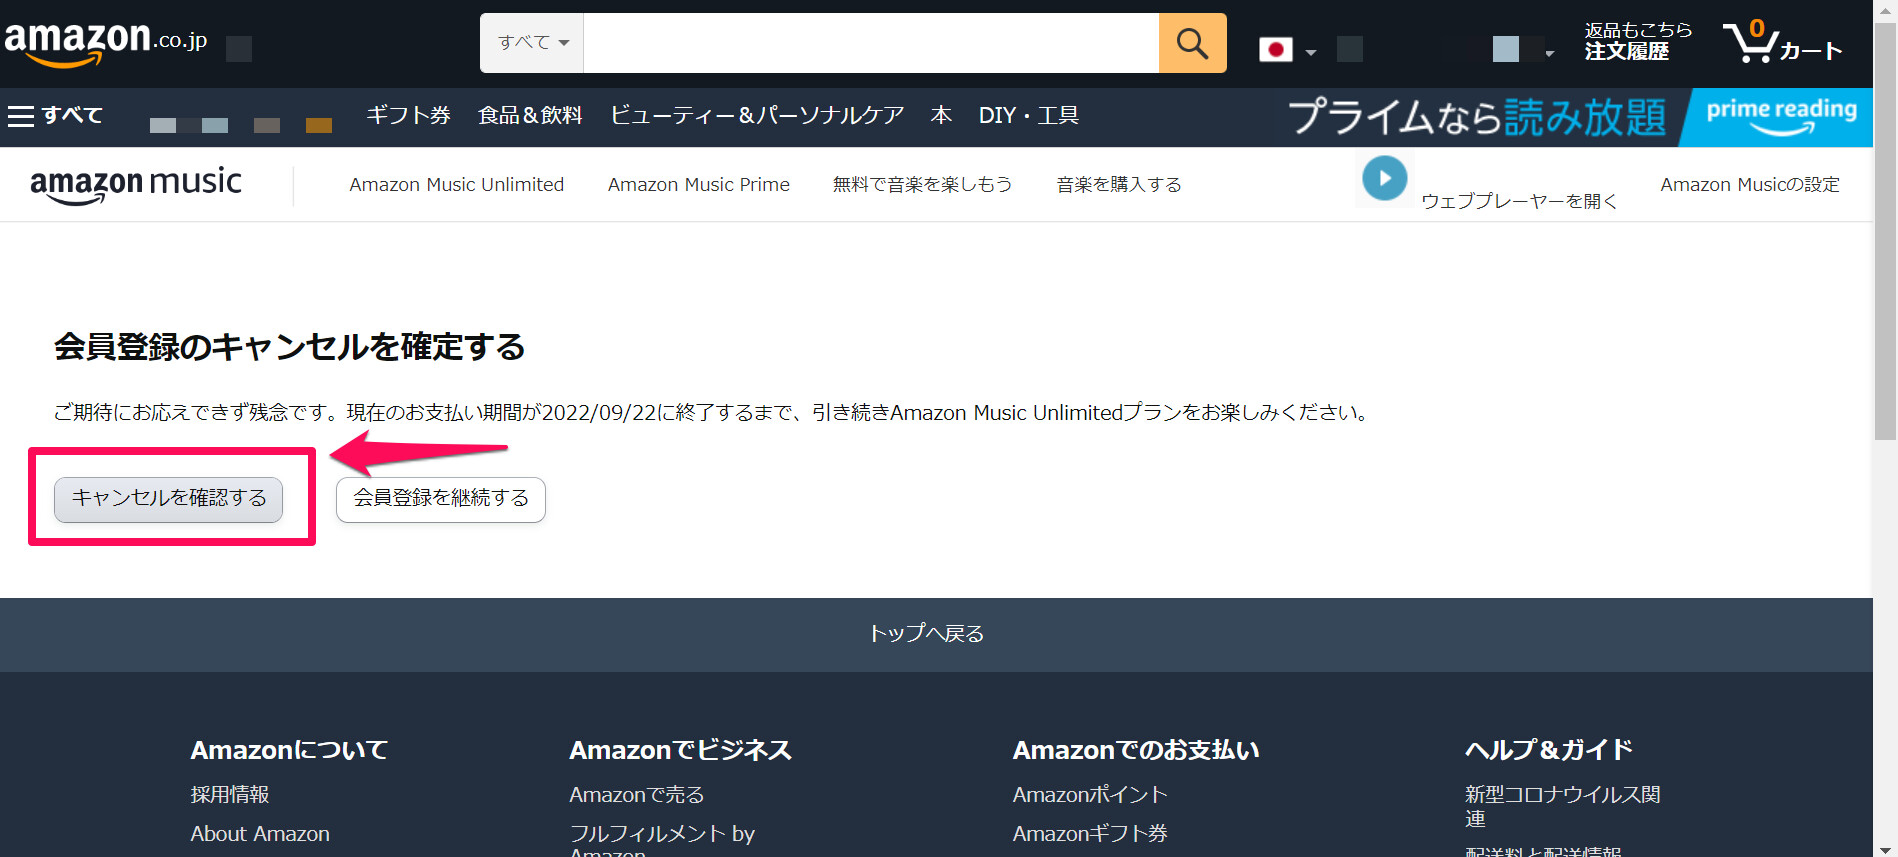Open DIY・工具 category
Viewport: 1898px width, 857px height.
click(x=1028, y=116)
